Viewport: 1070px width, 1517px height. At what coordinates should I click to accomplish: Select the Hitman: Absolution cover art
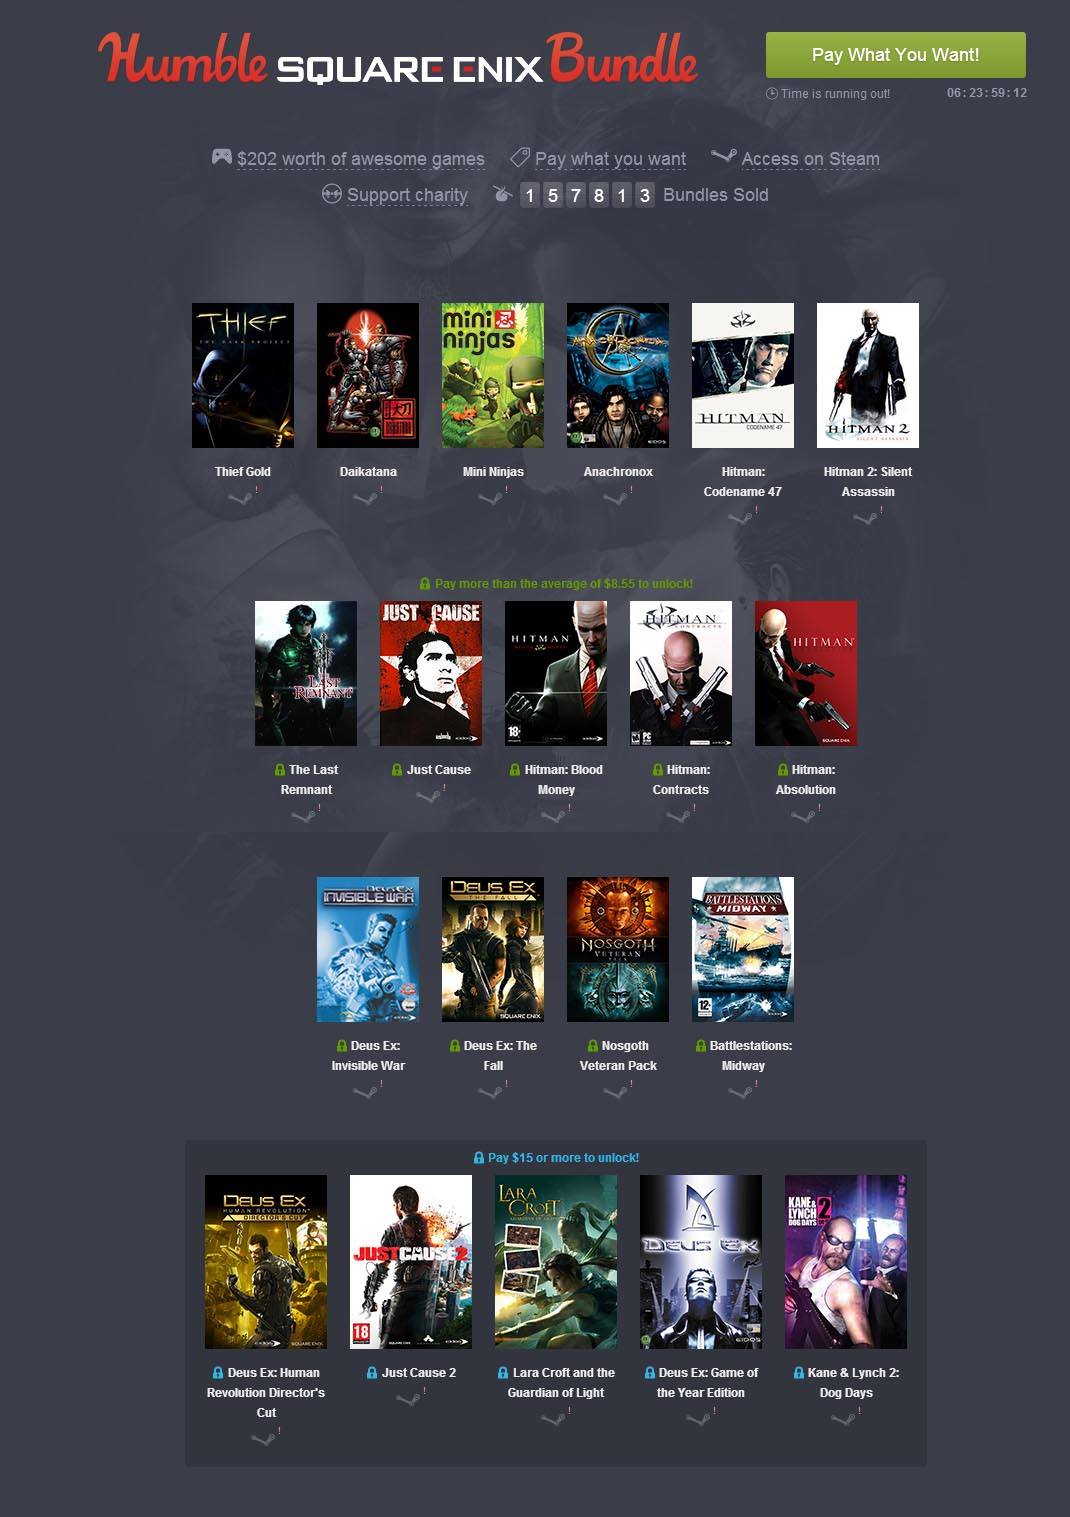click(806, 673)
